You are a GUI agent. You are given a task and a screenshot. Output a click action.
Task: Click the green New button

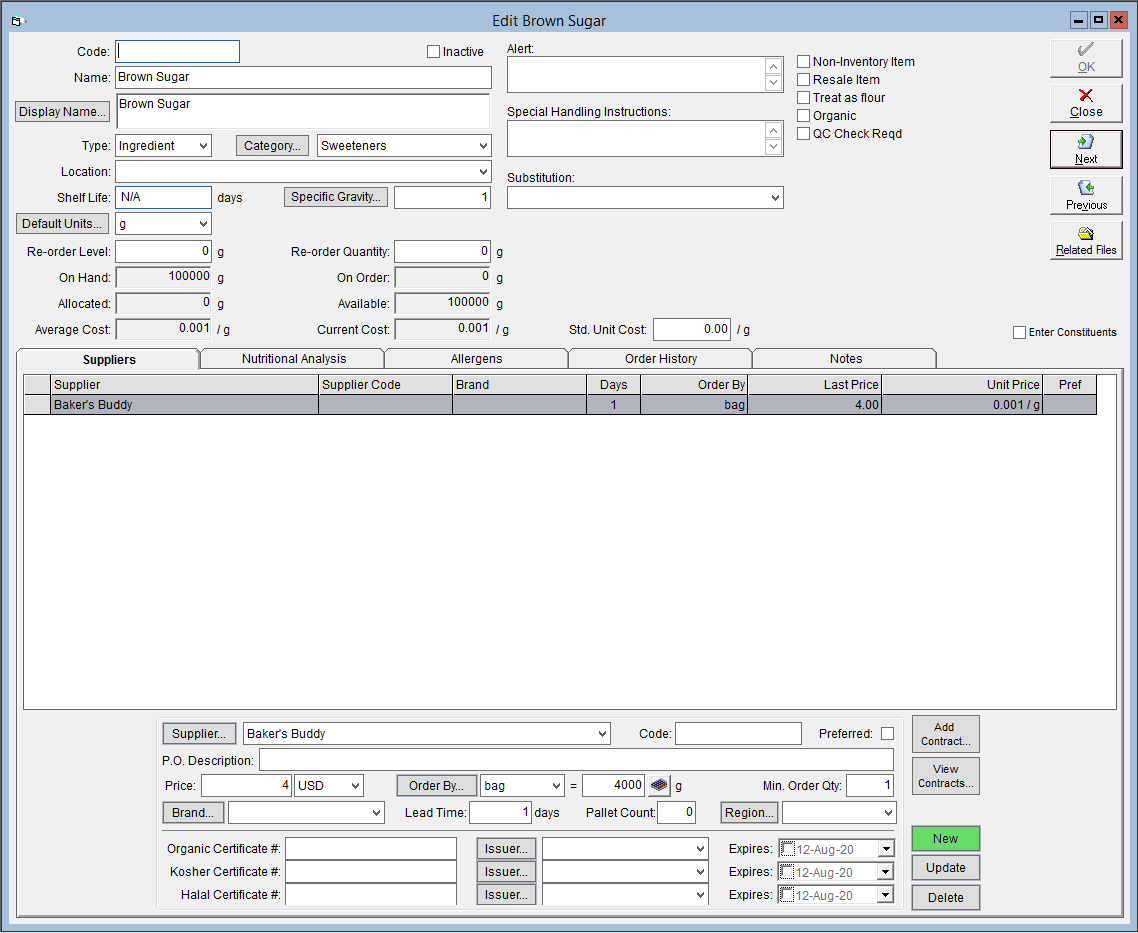click(945, 839)
